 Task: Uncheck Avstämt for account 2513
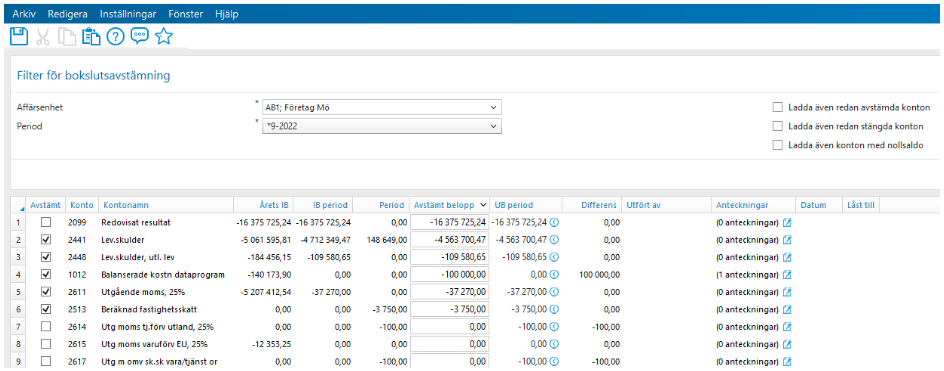point(46,310)
